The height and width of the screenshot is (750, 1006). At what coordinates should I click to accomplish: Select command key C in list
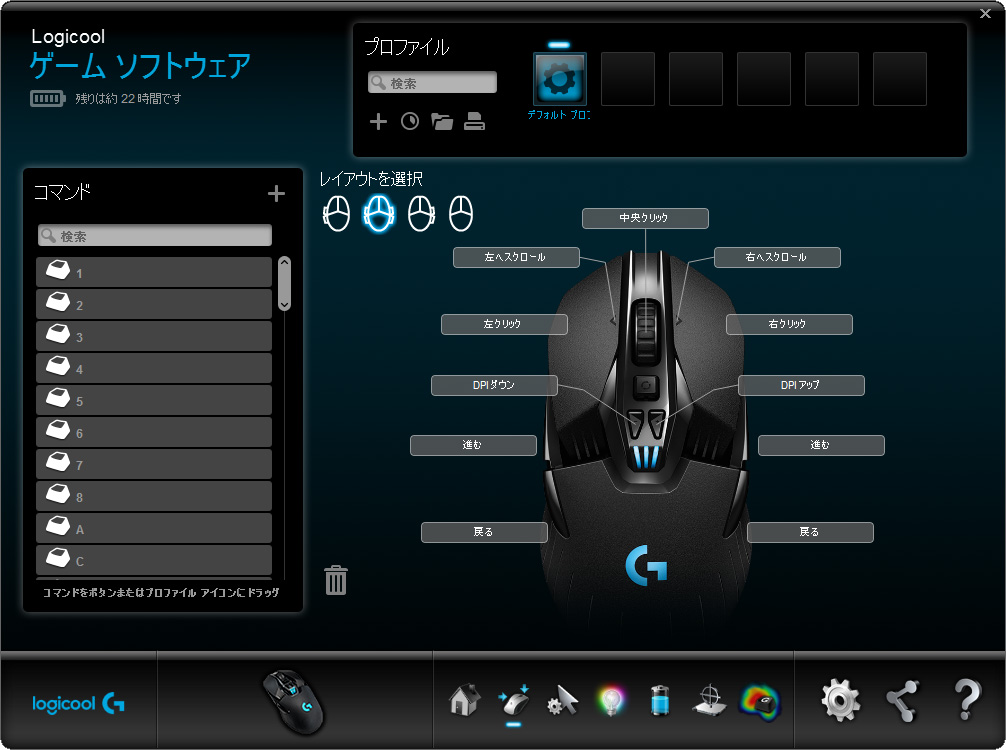click(x=154, y=560)
